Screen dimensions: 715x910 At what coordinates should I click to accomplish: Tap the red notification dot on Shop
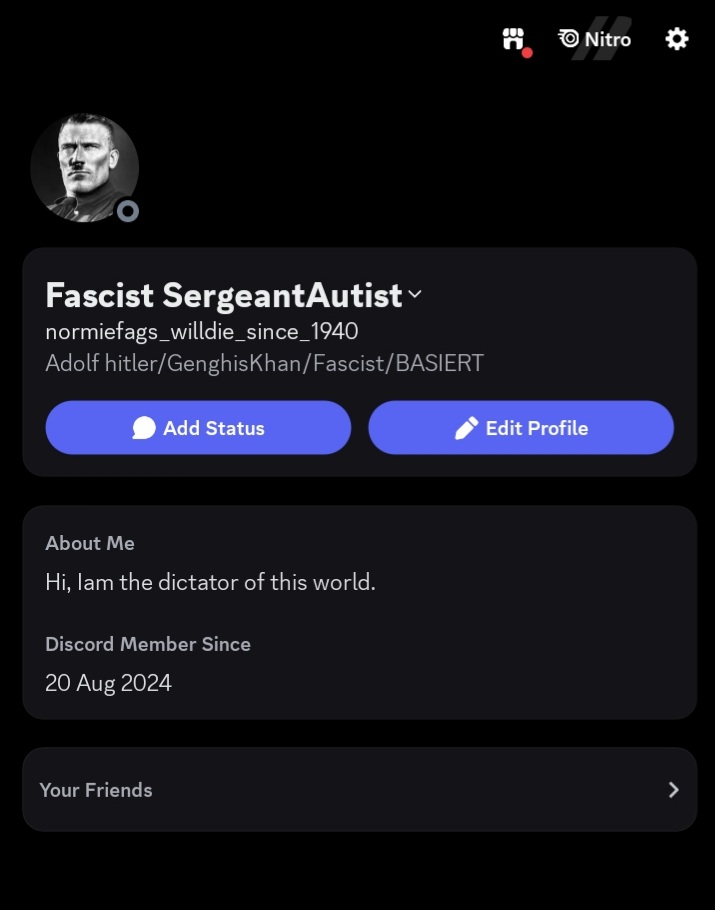pyautogui.click(x=526, y=52)
